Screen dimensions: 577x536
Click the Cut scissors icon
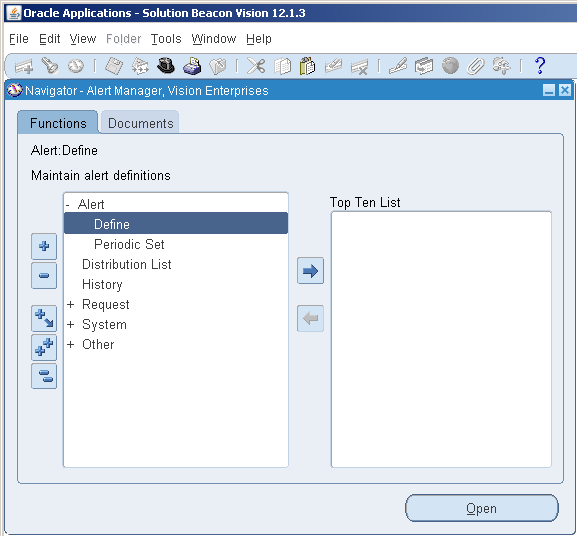tap(256, 66)
